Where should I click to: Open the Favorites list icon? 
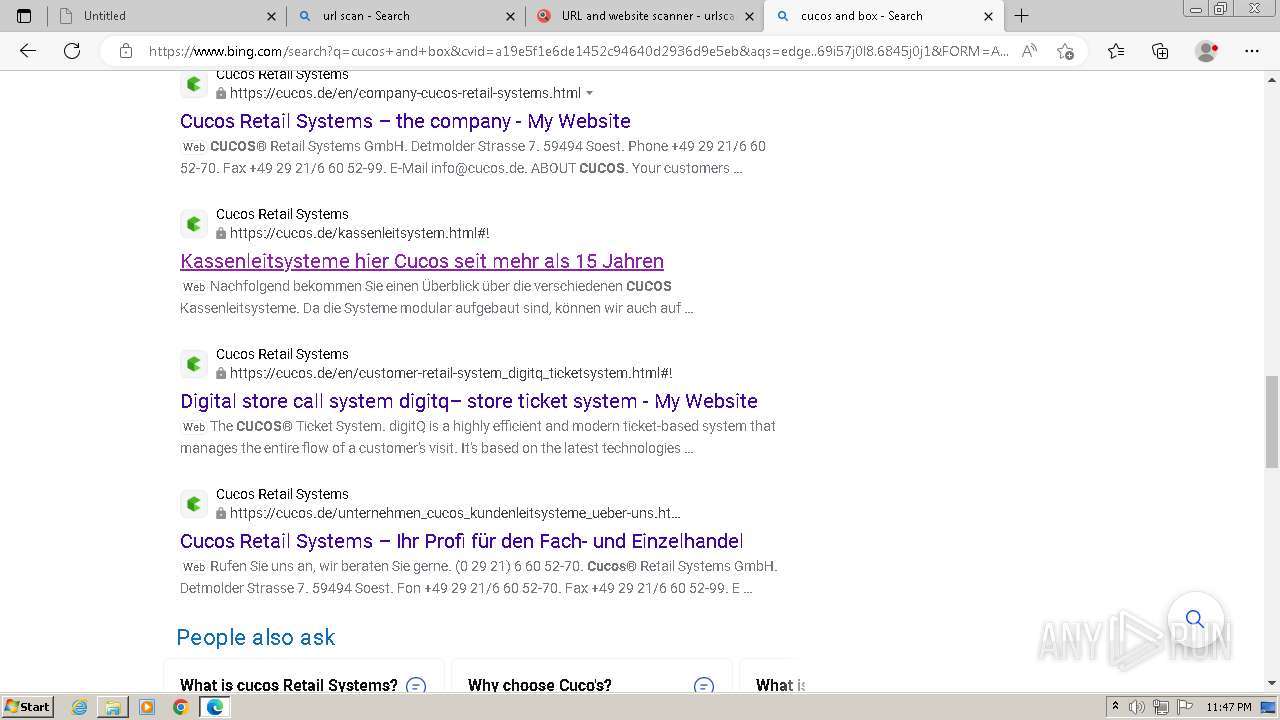[1116, 51]
